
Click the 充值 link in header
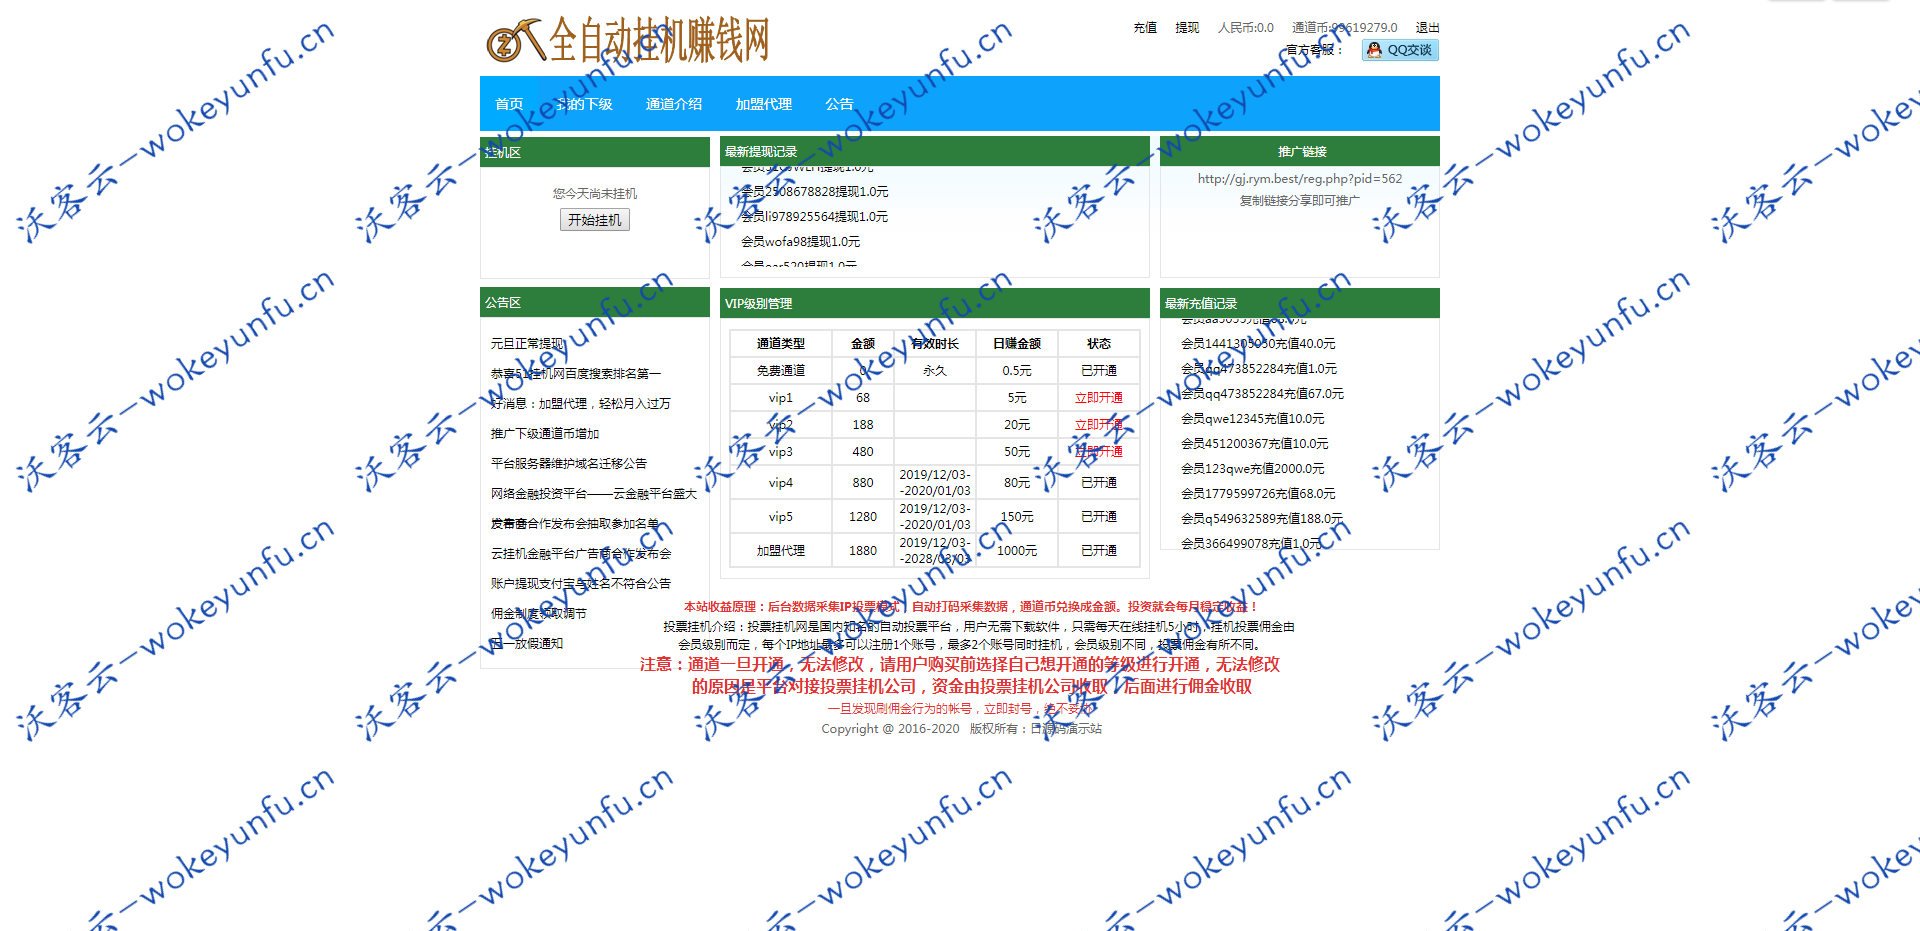pos(1145,28)
